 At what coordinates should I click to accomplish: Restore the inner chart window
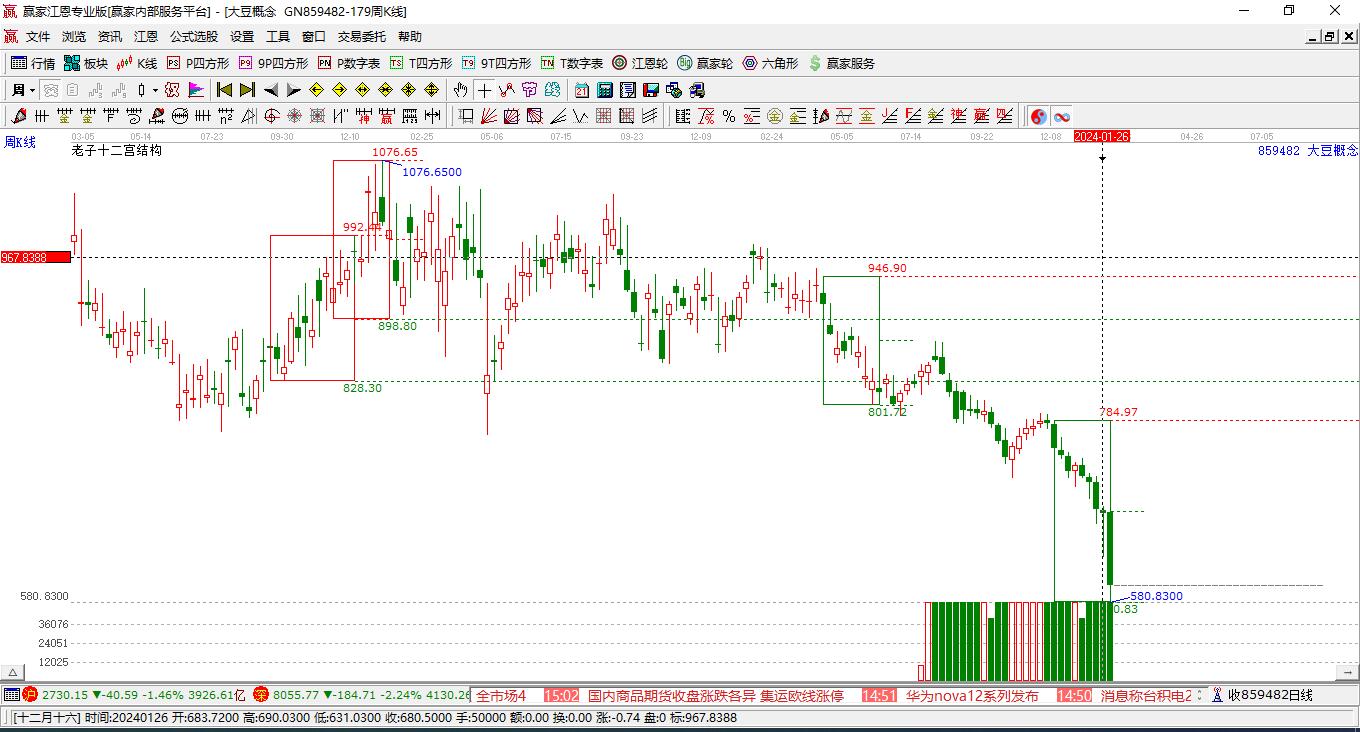pyautogui.click(x=1330, y=37)
